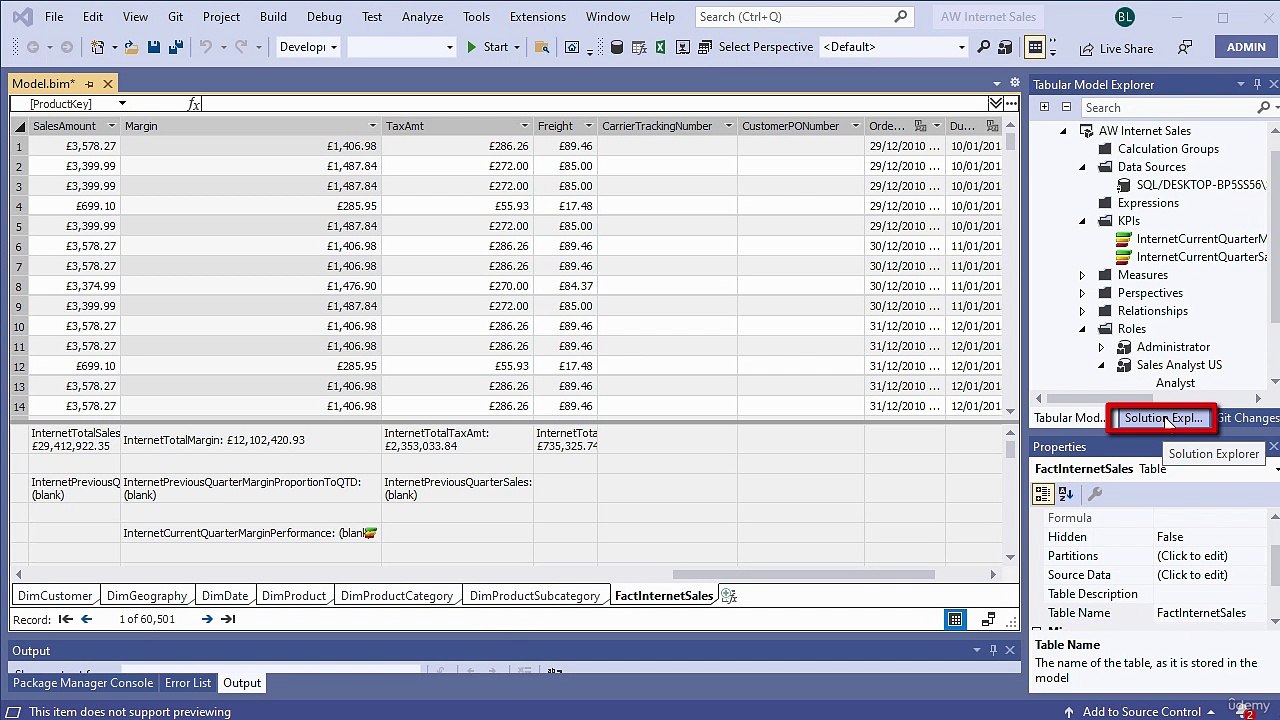The width and height of the screenshot is (1280, 720).
Task: Click the Process database cylinder icon
Action: point(617,47)
